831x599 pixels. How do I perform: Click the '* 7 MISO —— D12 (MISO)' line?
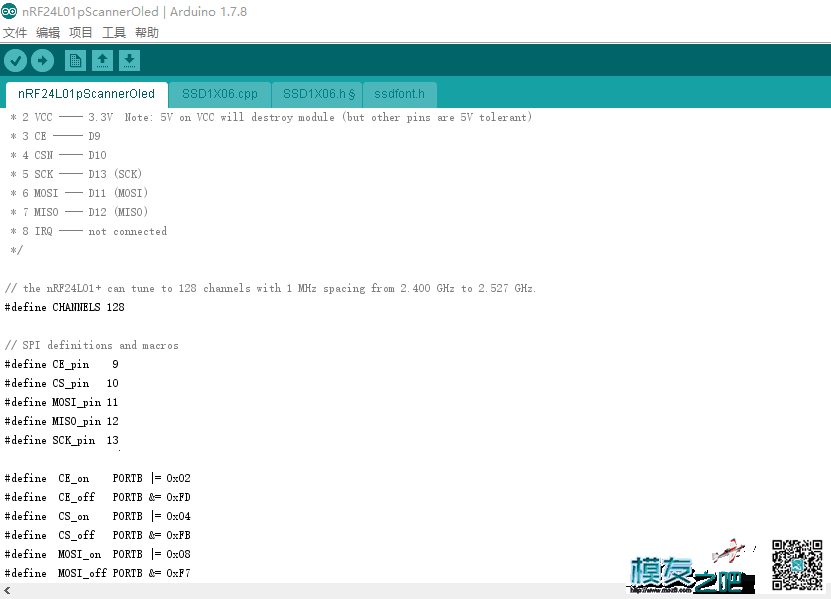tap(79, 213)
